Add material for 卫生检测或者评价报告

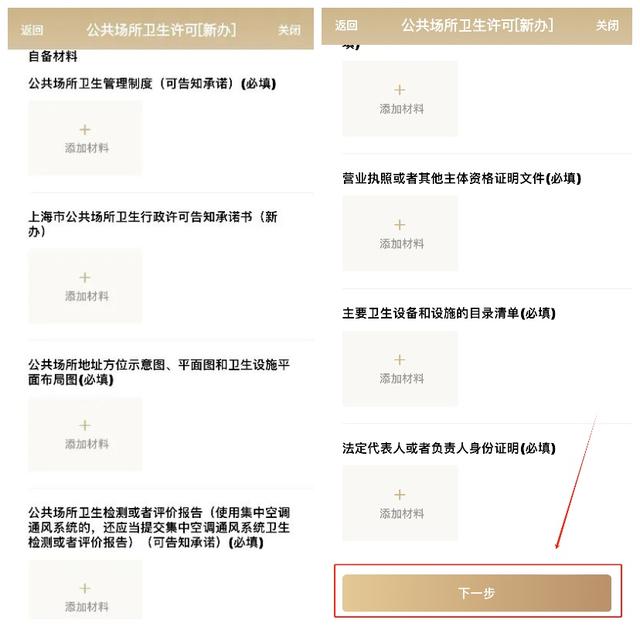pyautogui.click(x=85, y=590)
